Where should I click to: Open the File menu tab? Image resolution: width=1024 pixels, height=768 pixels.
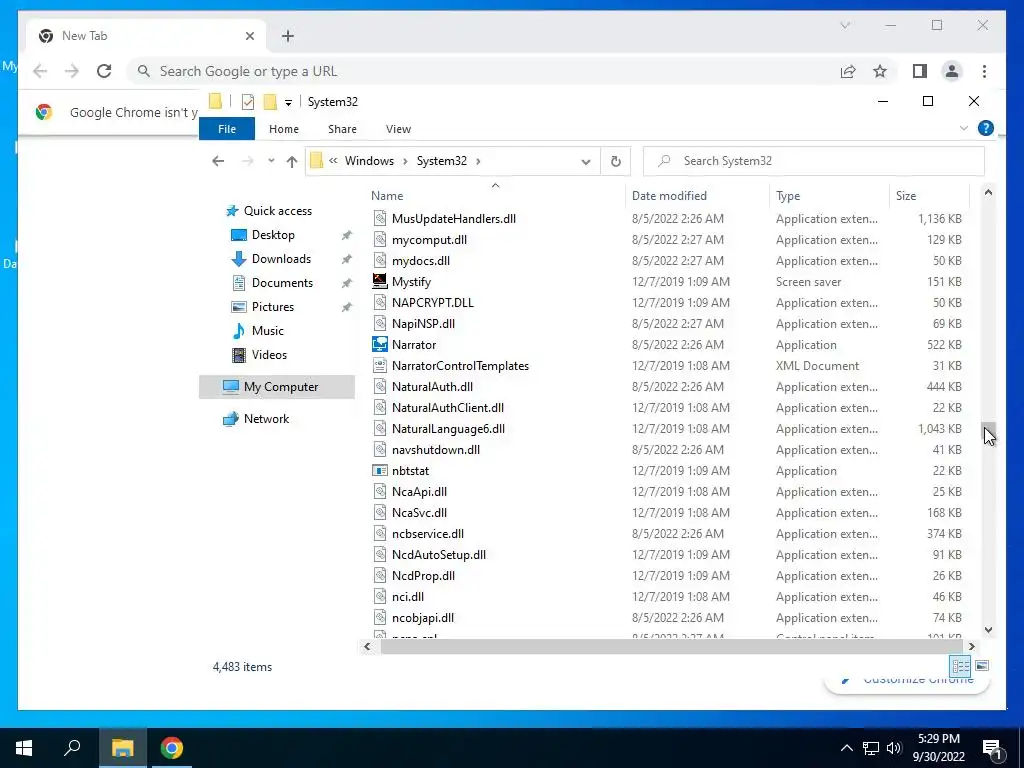coord(227,129)
